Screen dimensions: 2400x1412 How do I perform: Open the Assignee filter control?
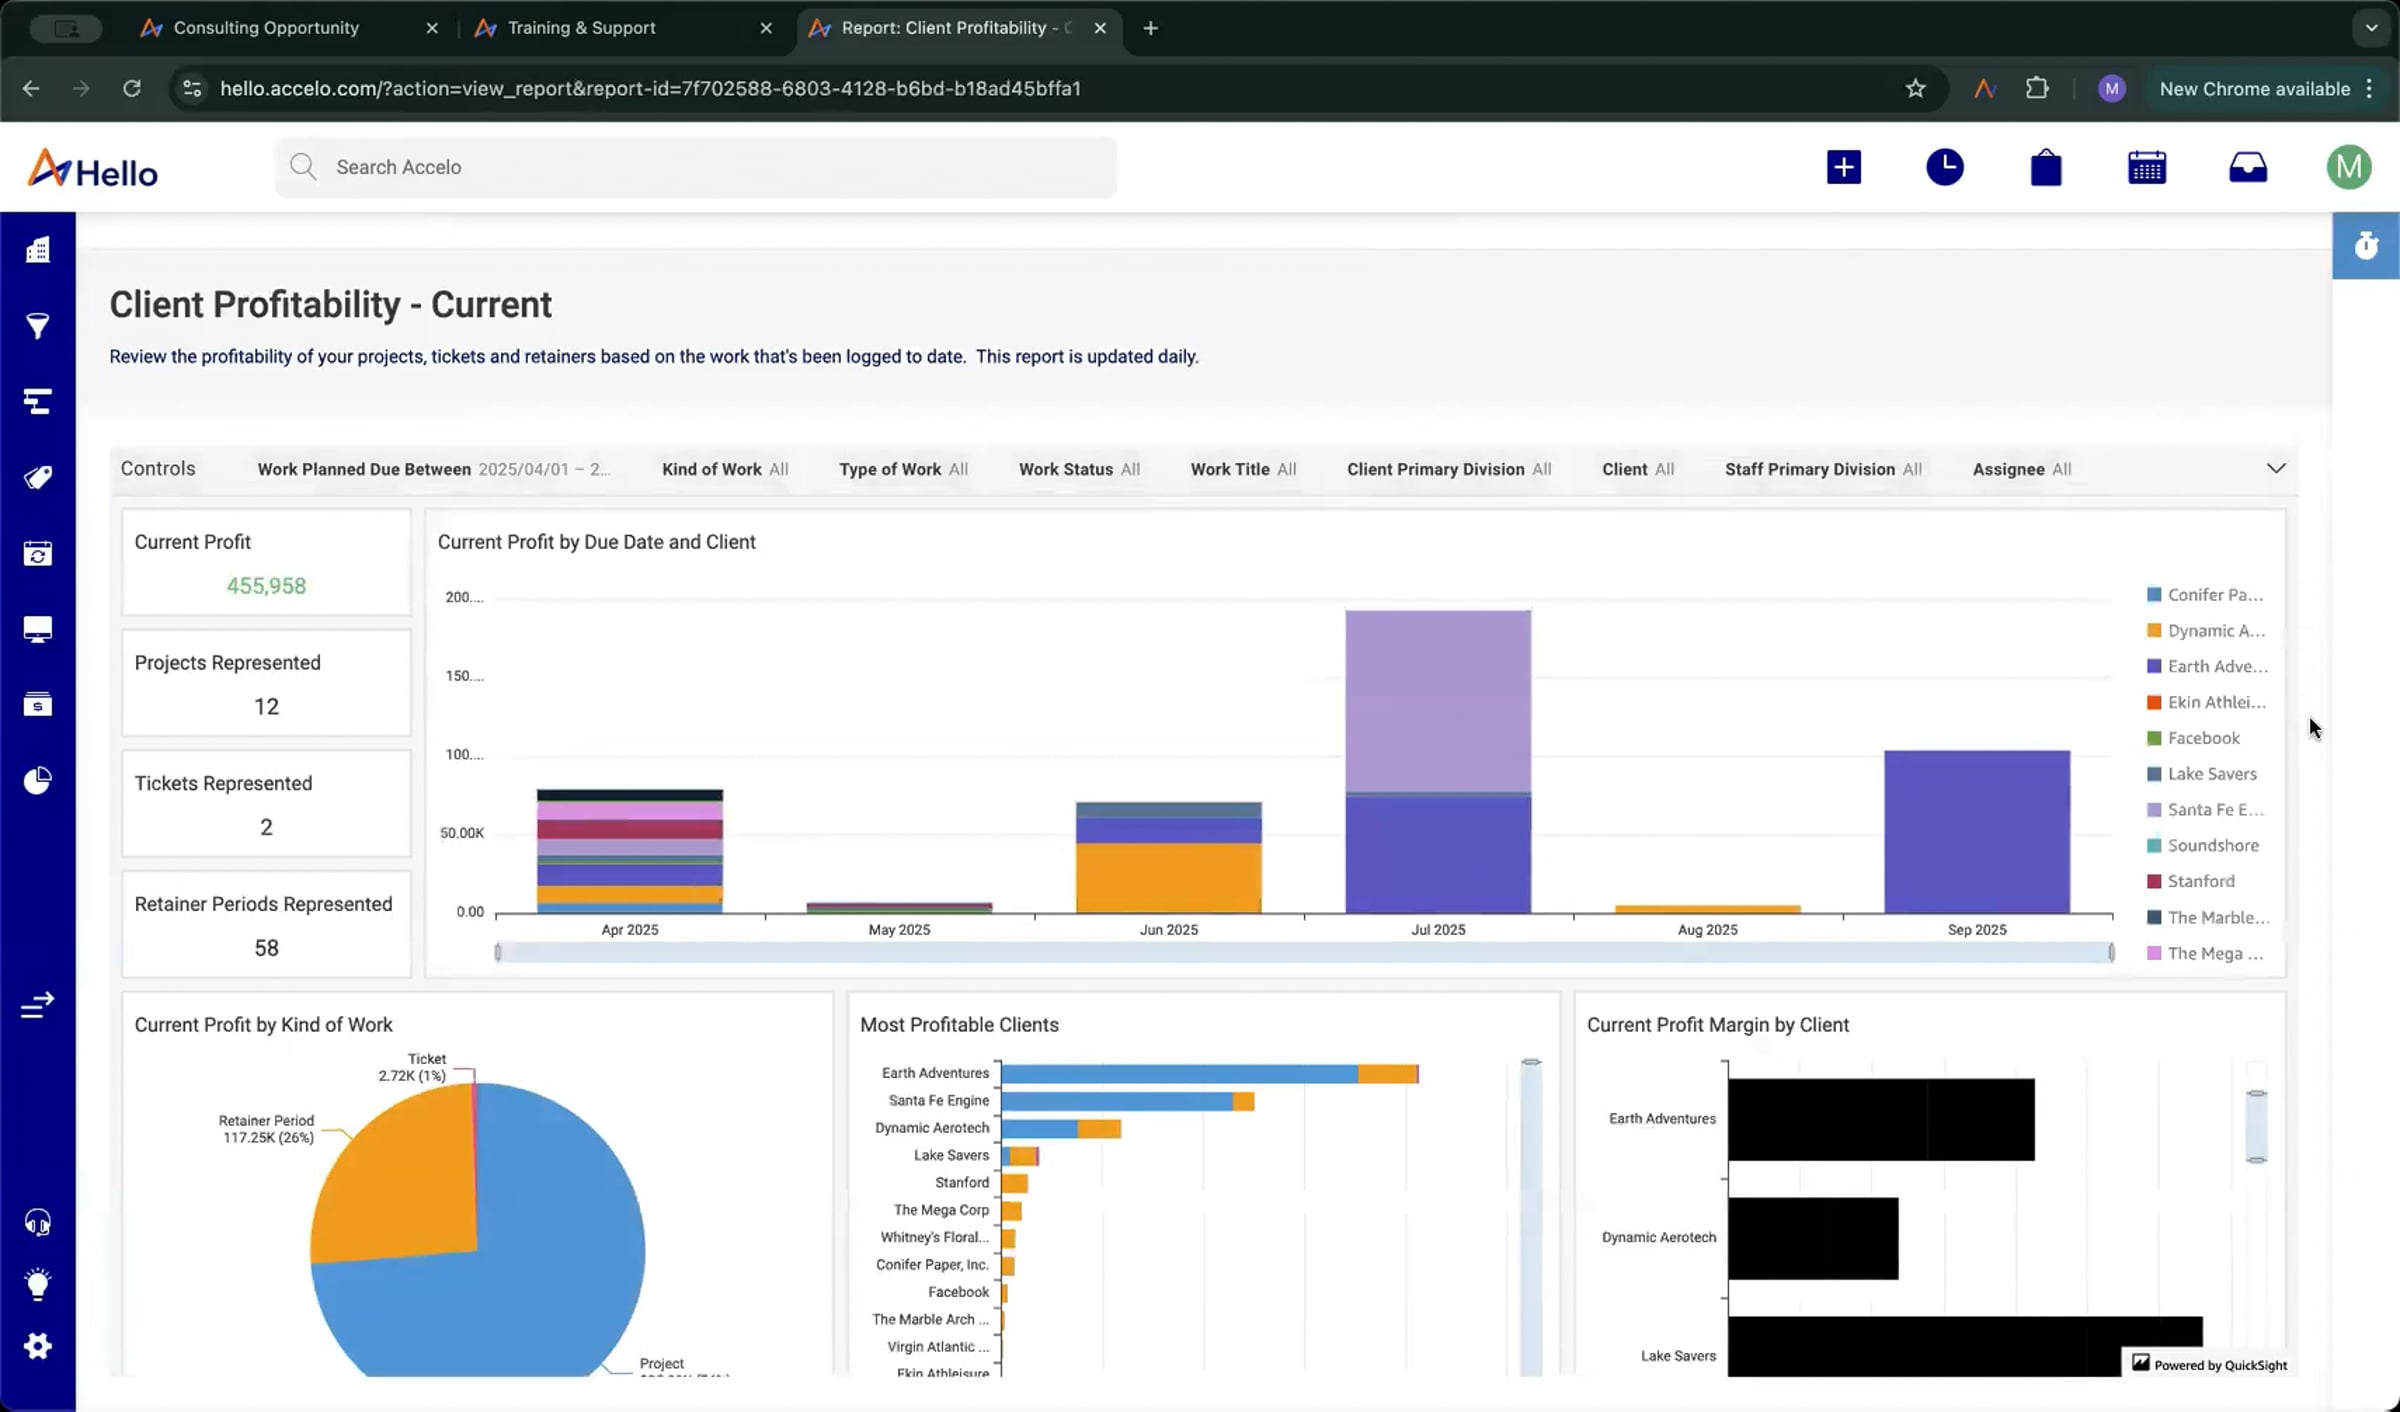(x=2021, y=469)
